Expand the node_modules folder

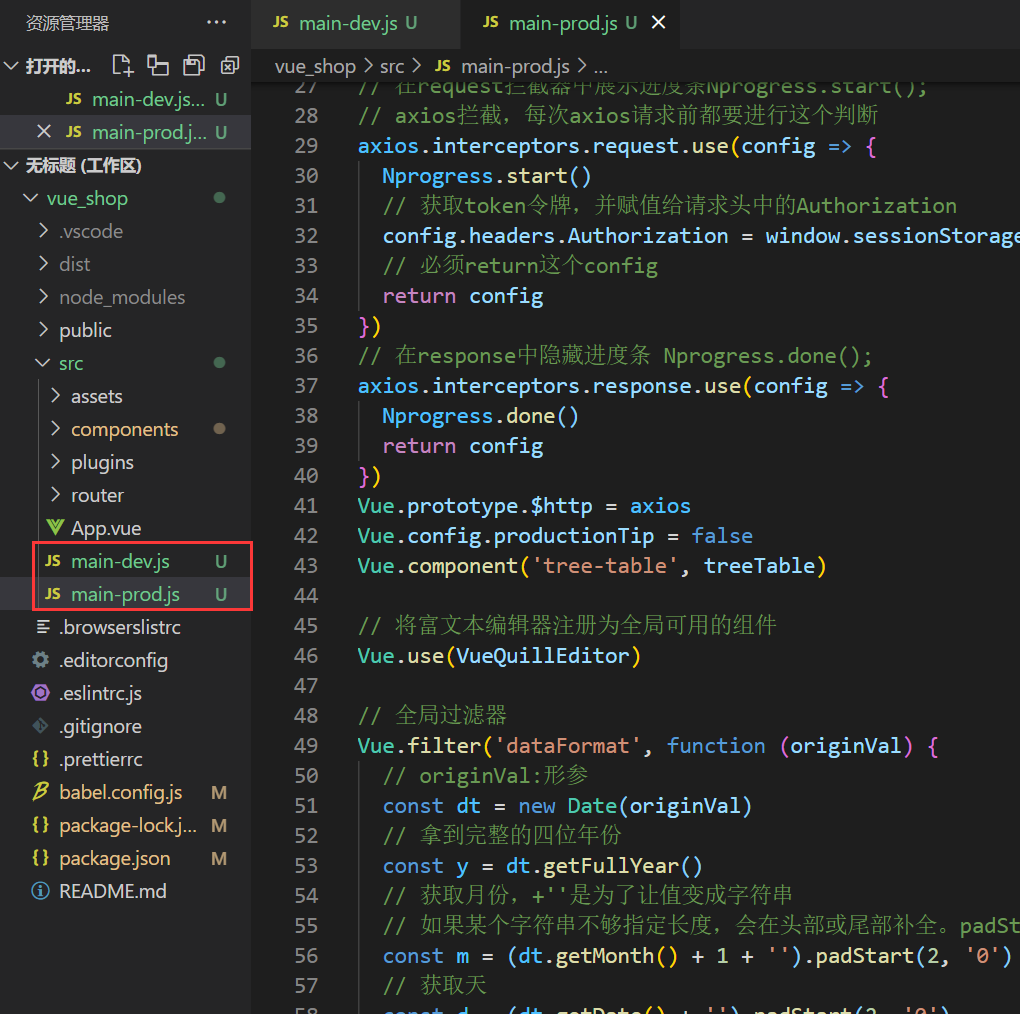point(121,297)
